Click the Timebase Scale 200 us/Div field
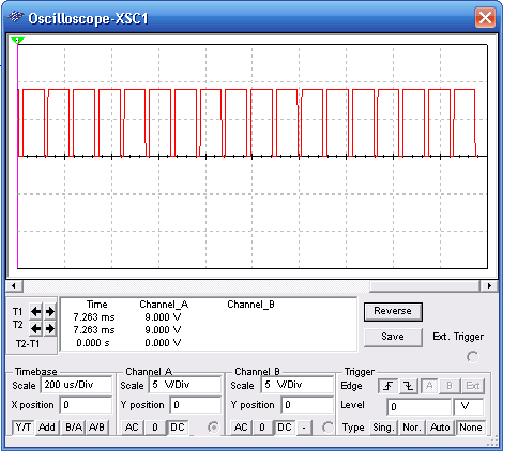 [76, 385]
